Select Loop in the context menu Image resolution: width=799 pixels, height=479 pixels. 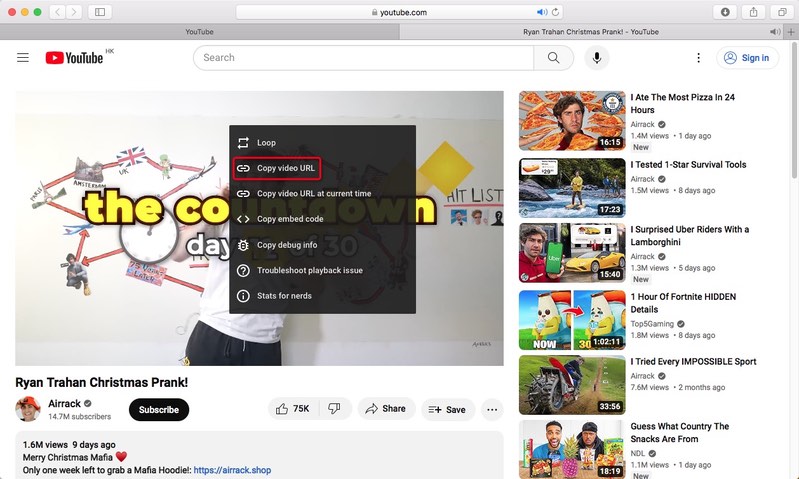click(x=323, y=143)
